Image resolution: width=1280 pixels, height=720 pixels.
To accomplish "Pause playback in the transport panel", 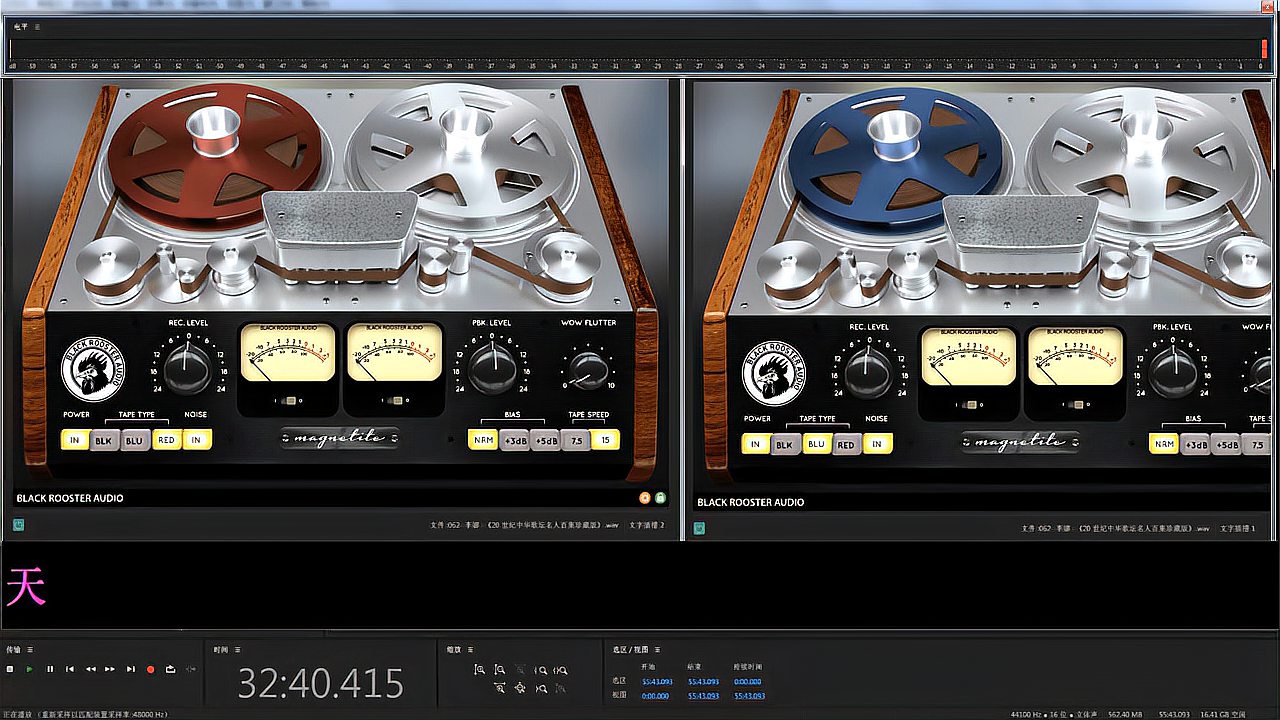I will 50,669.
